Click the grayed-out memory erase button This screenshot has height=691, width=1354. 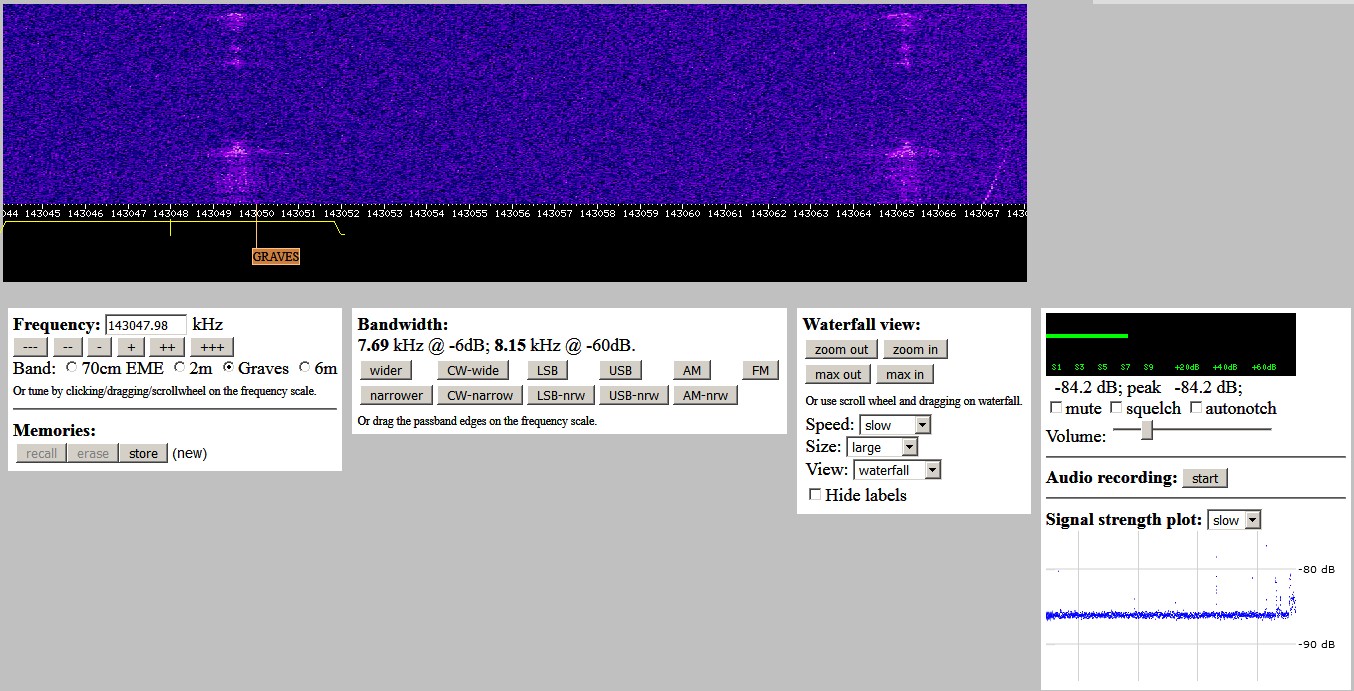[x=93, y=453]
